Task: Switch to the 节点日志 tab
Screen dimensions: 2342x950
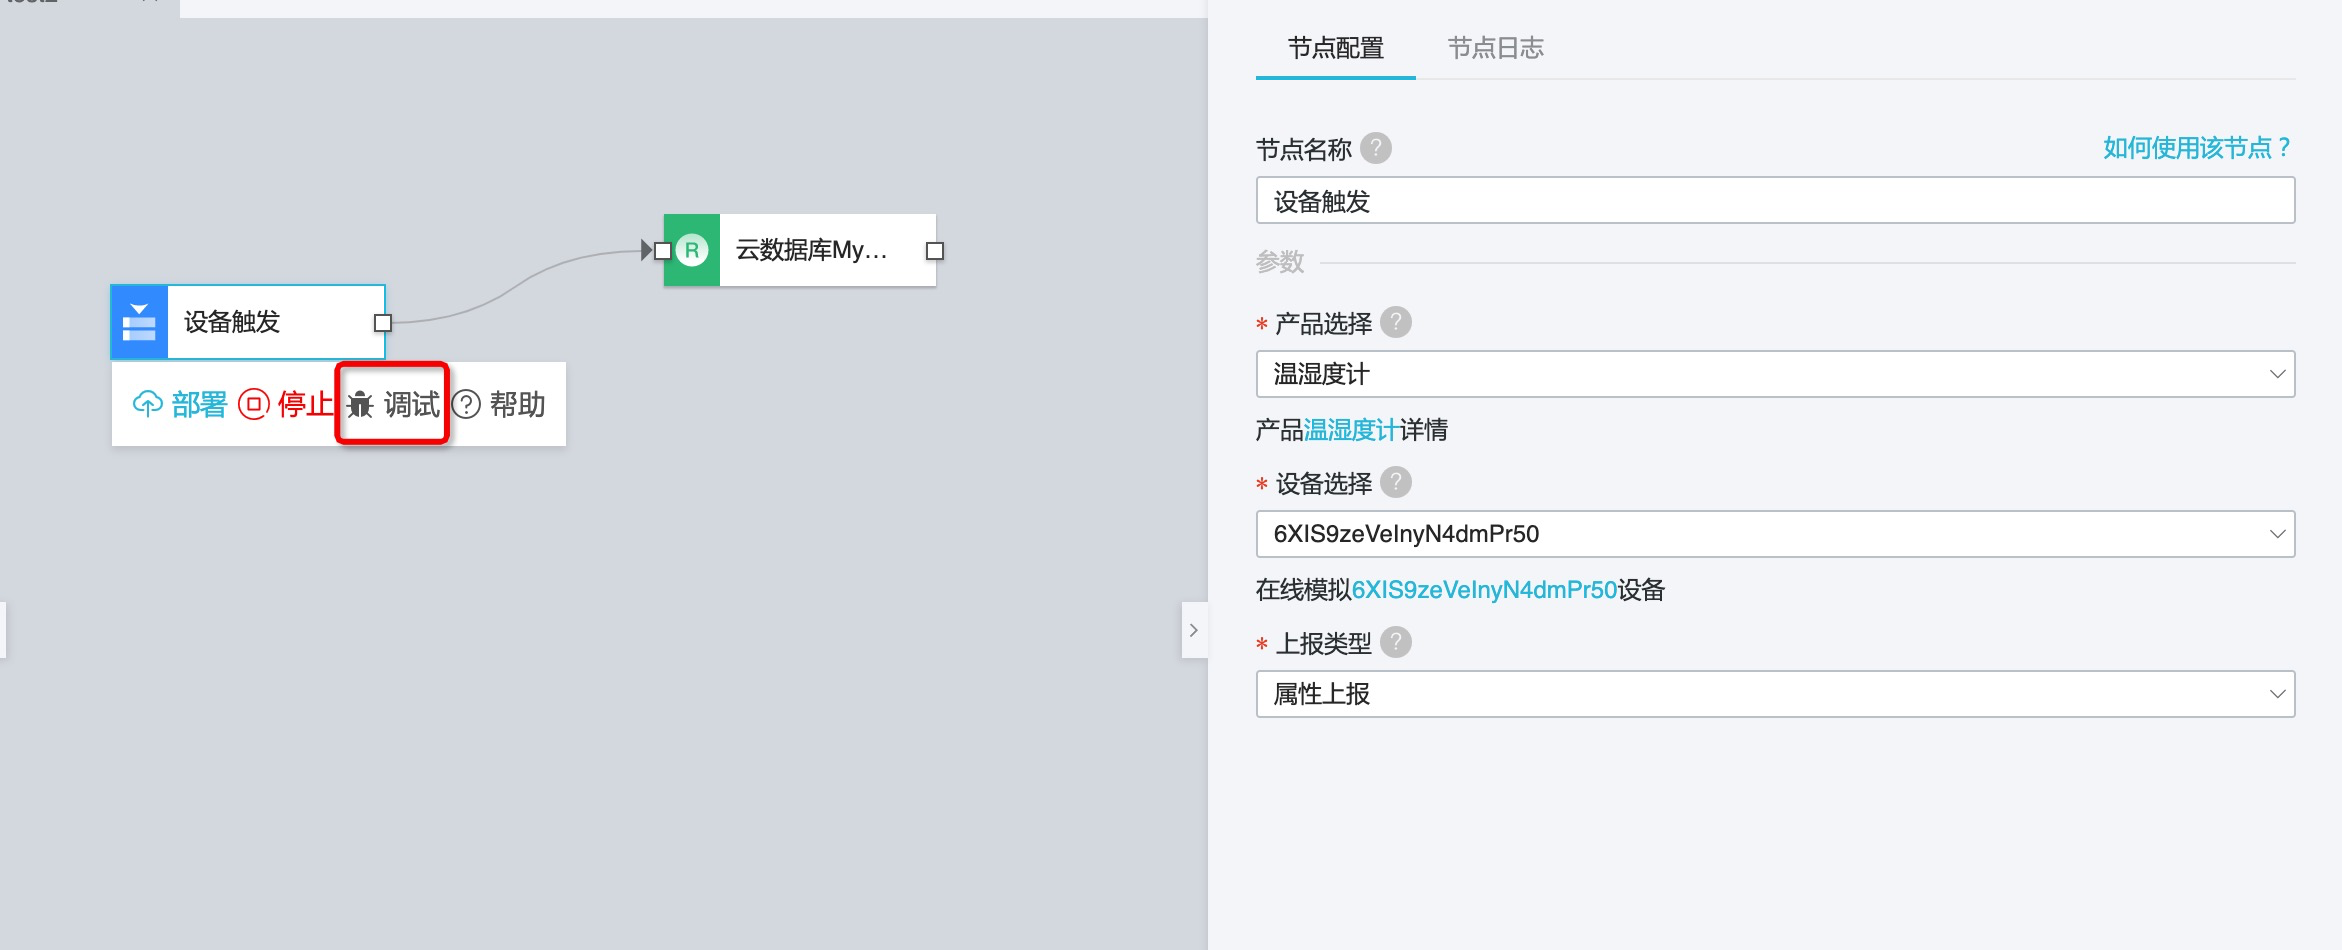Action: [x=1495, y=48]
